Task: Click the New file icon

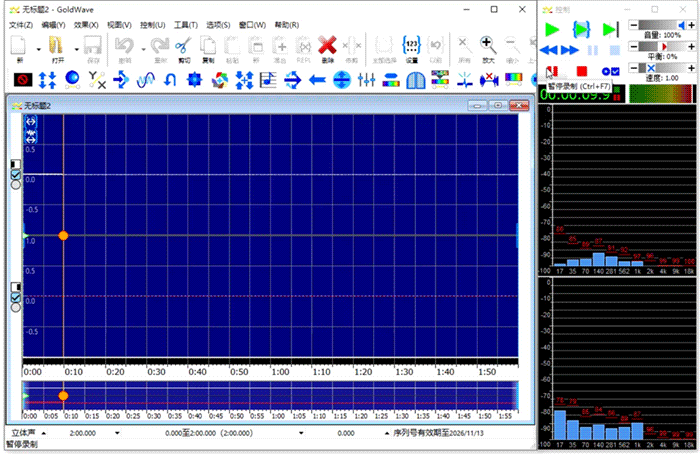Action: (x=19, y=46)
